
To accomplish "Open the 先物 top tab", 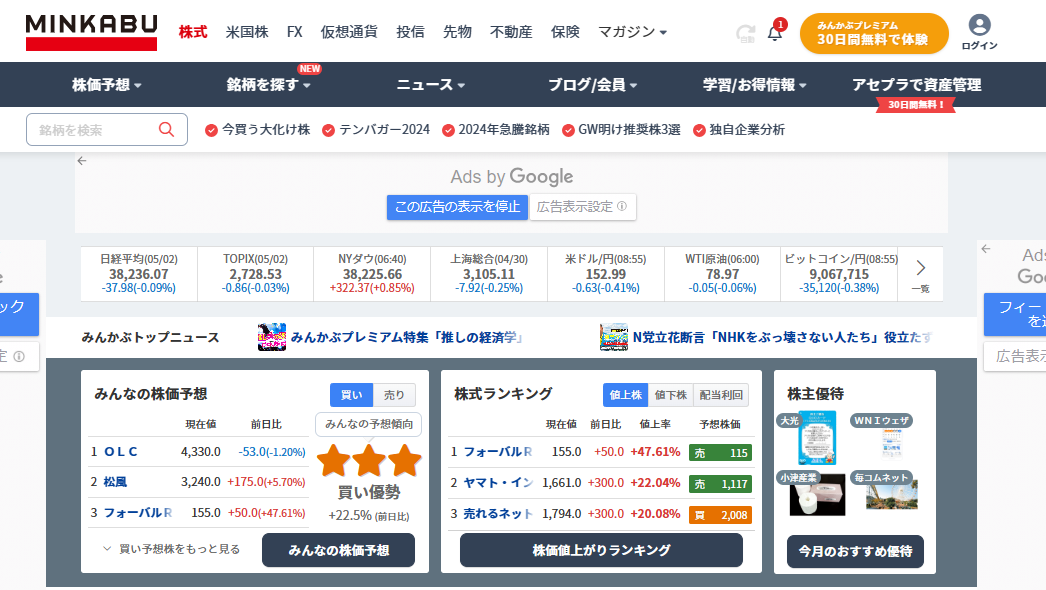I will tap(458, 32).
